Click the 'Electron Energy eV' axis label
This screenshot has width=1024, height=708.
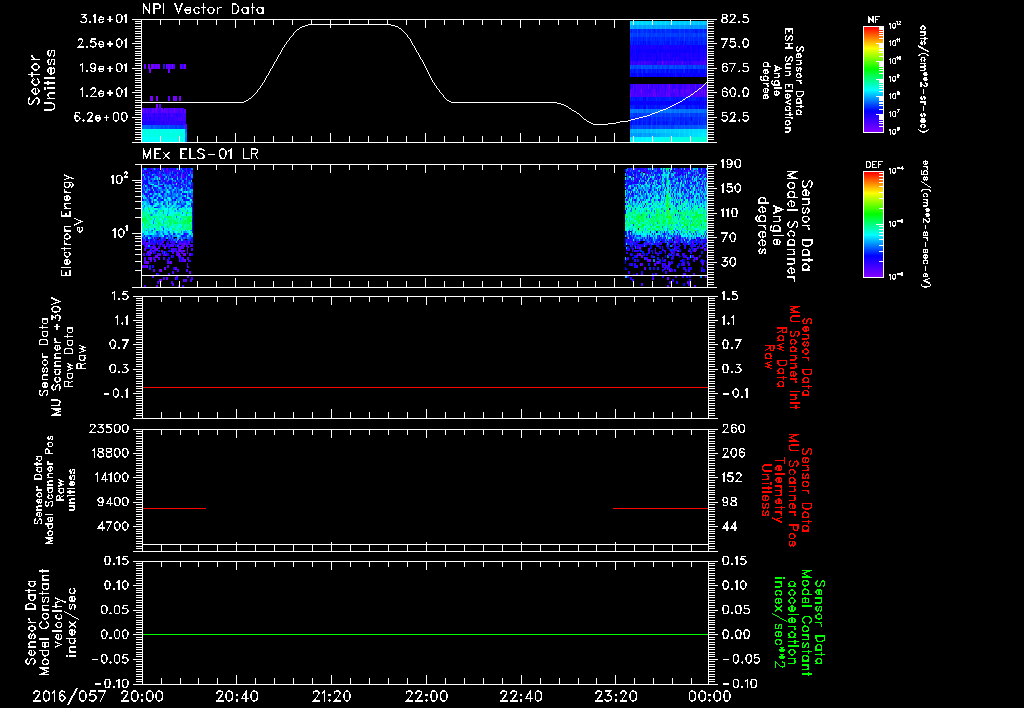[73, 225]
